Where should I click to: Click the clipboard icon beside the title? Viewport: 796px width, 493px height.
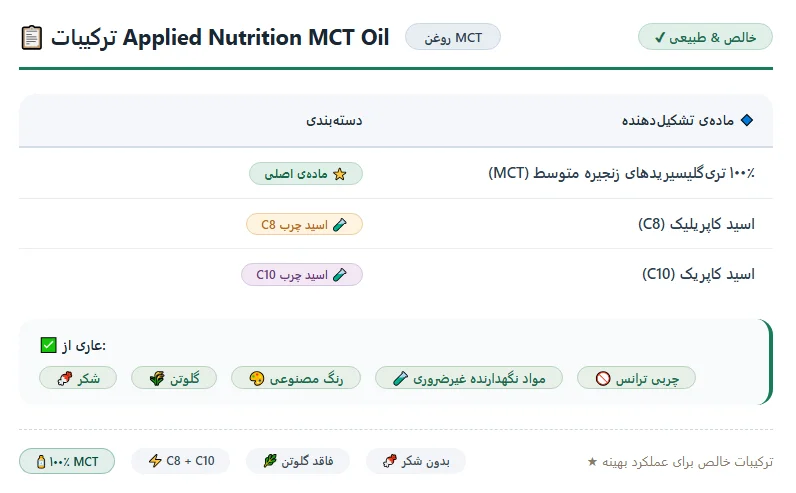[x=31, y=38]
